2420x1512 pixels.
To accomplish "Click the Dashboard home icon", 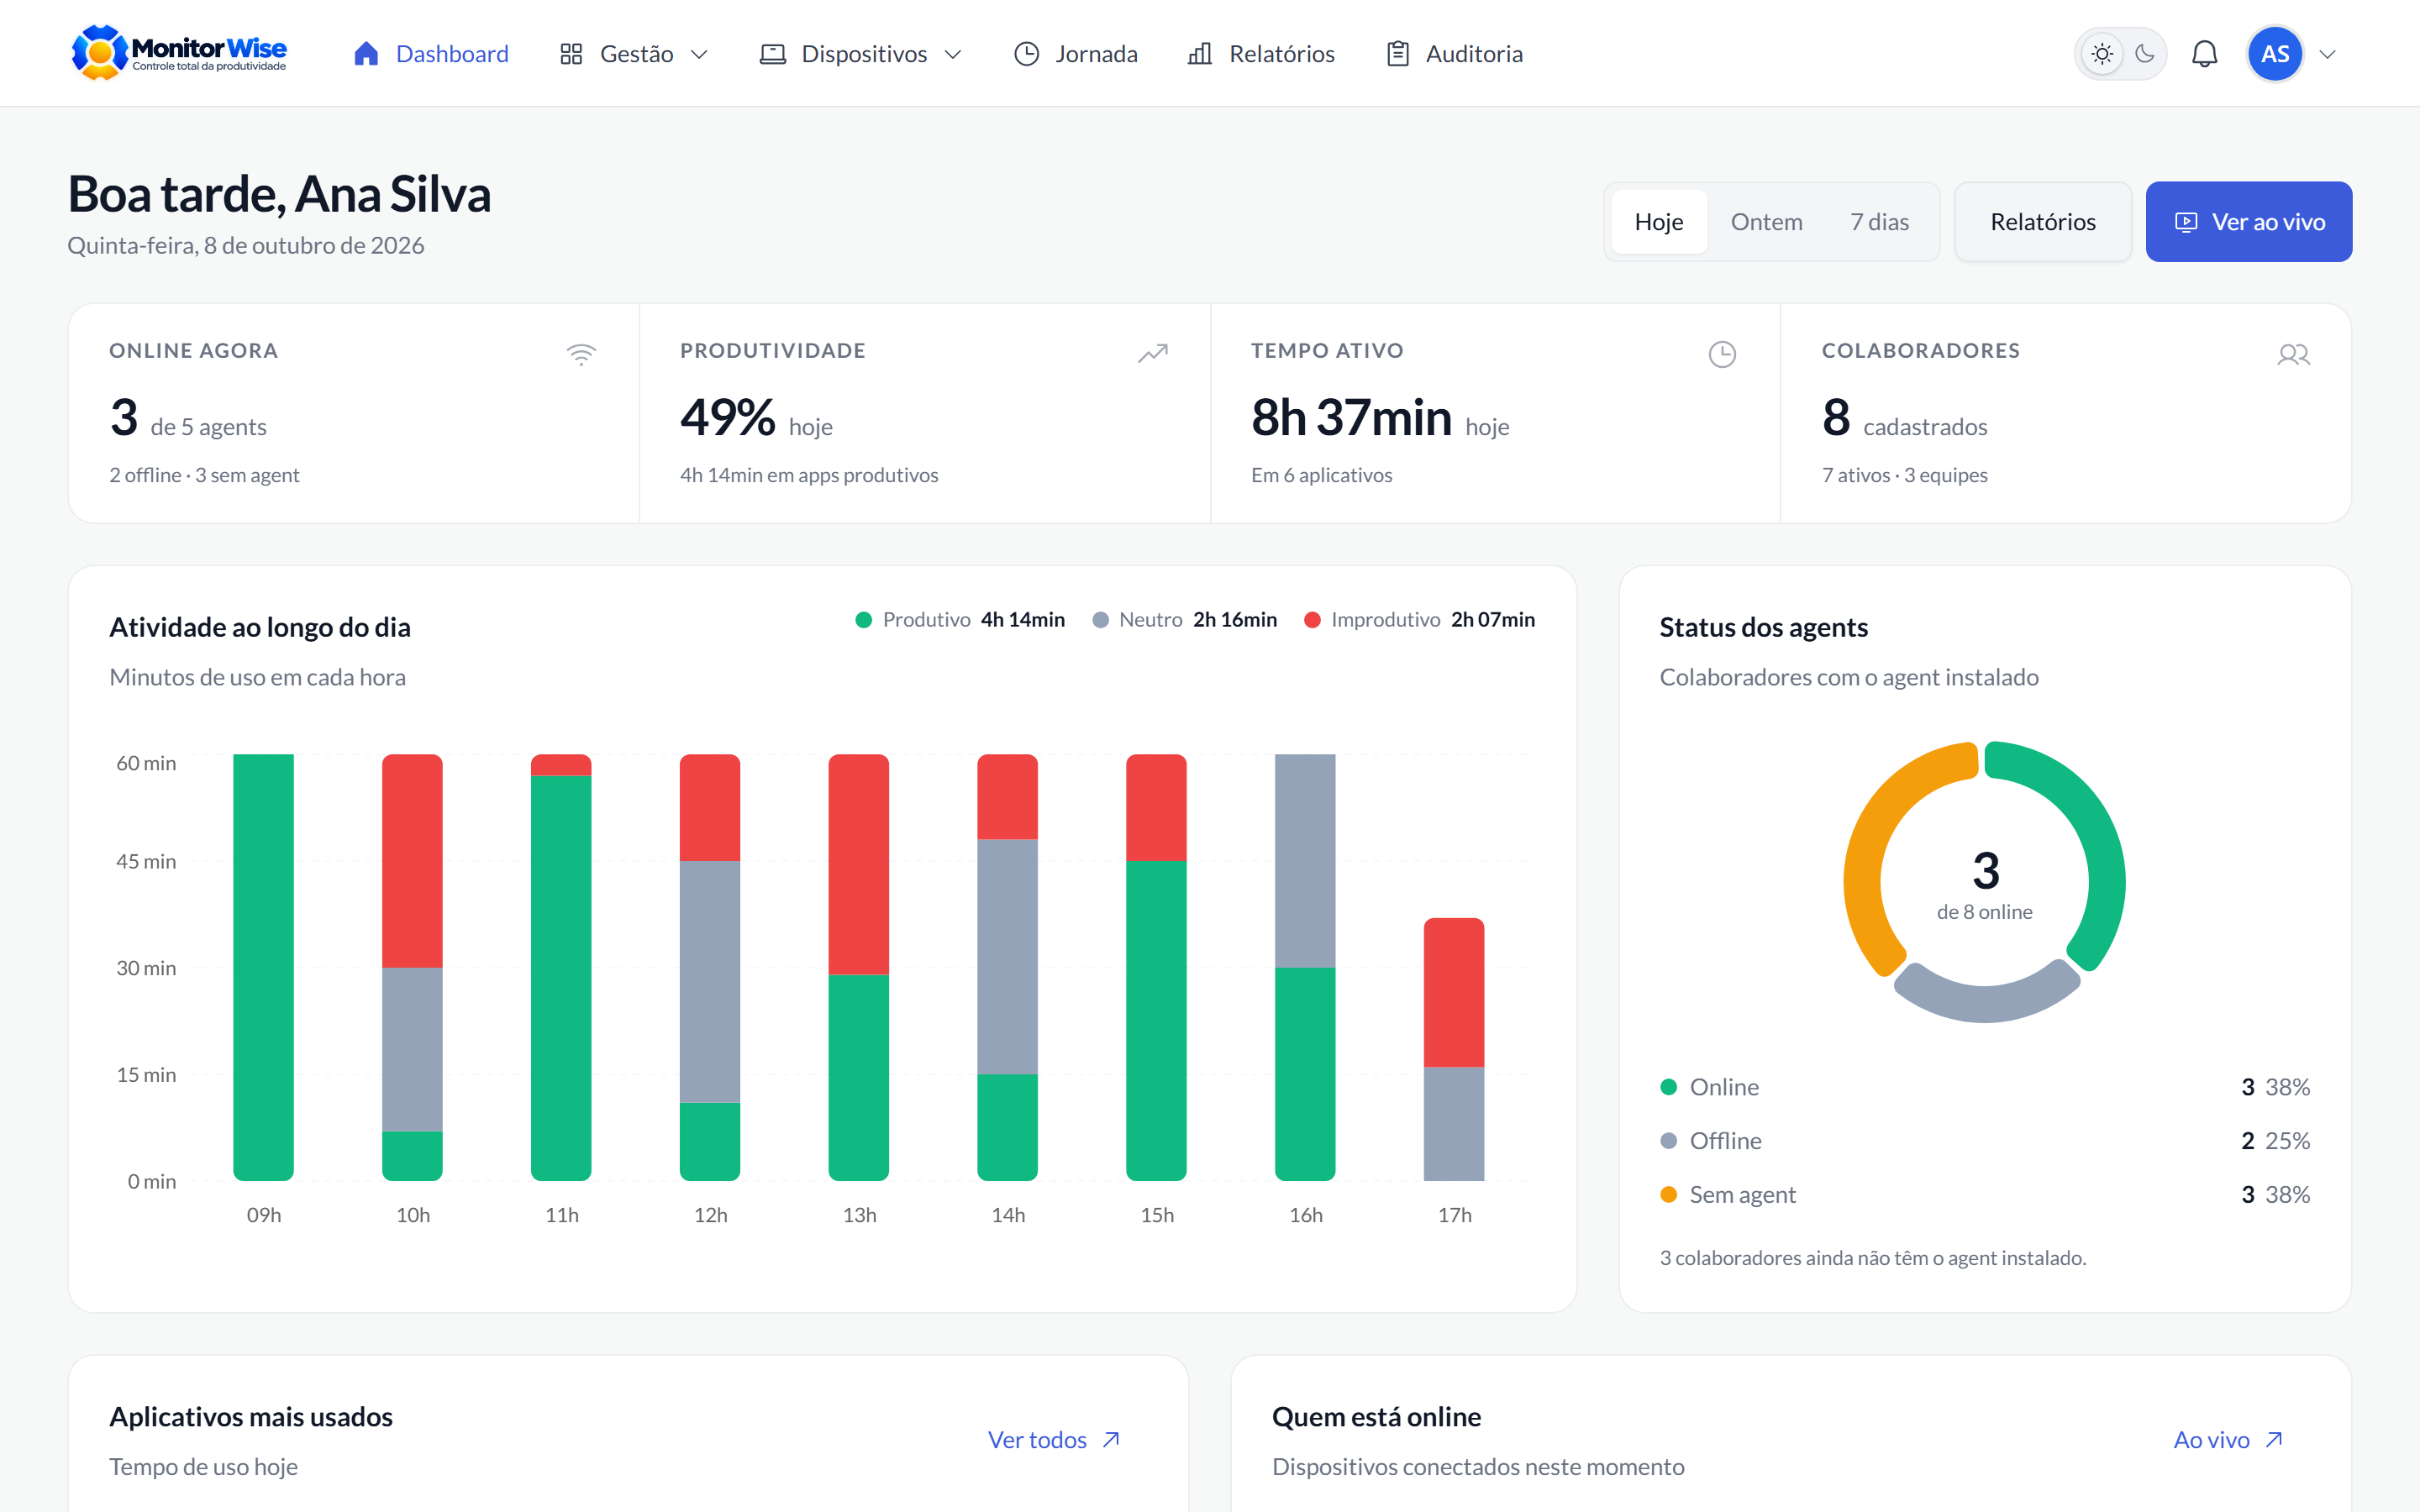I will coord(366,54).
